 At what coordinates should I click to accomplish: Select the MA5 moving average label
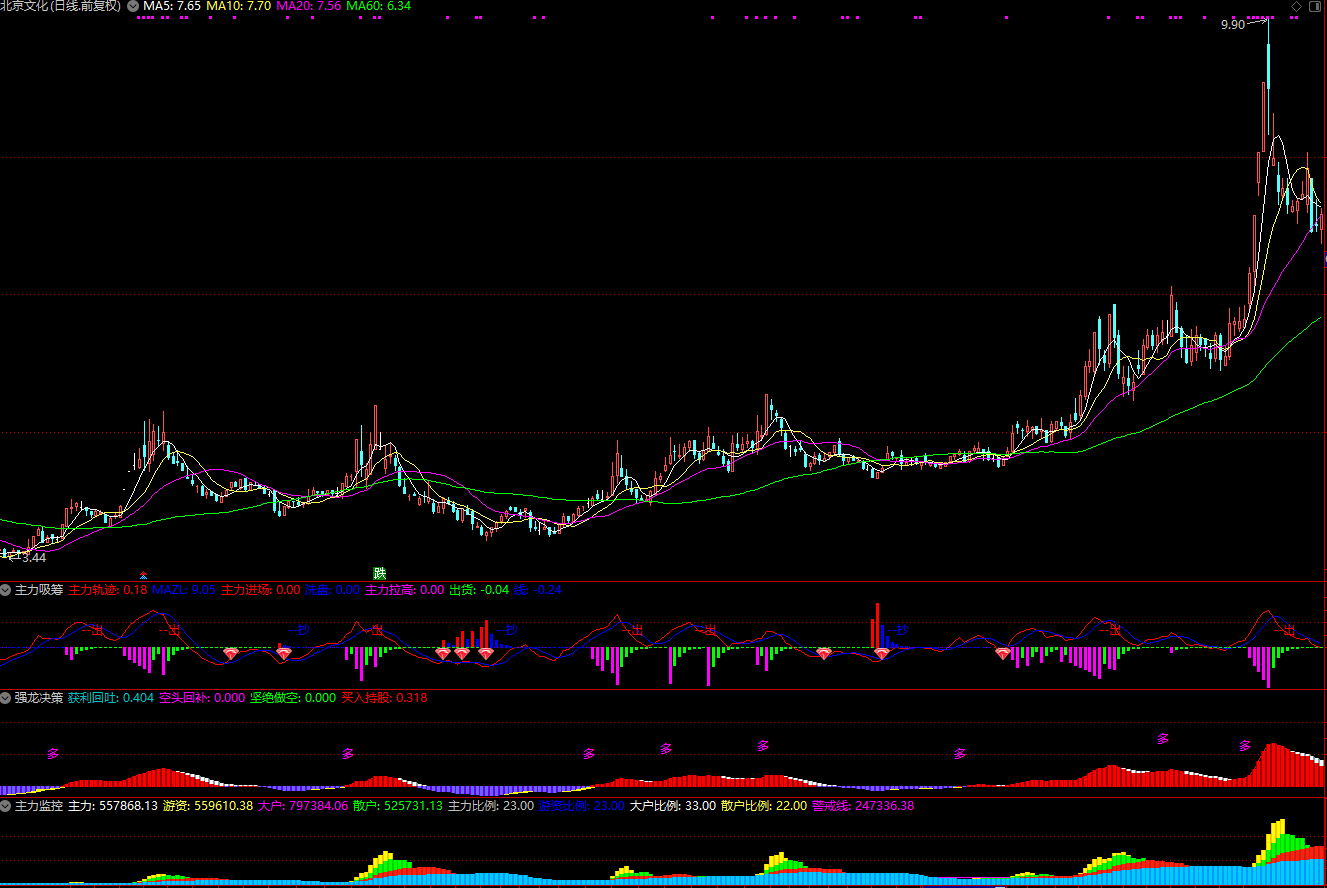(x=172, y=6)
